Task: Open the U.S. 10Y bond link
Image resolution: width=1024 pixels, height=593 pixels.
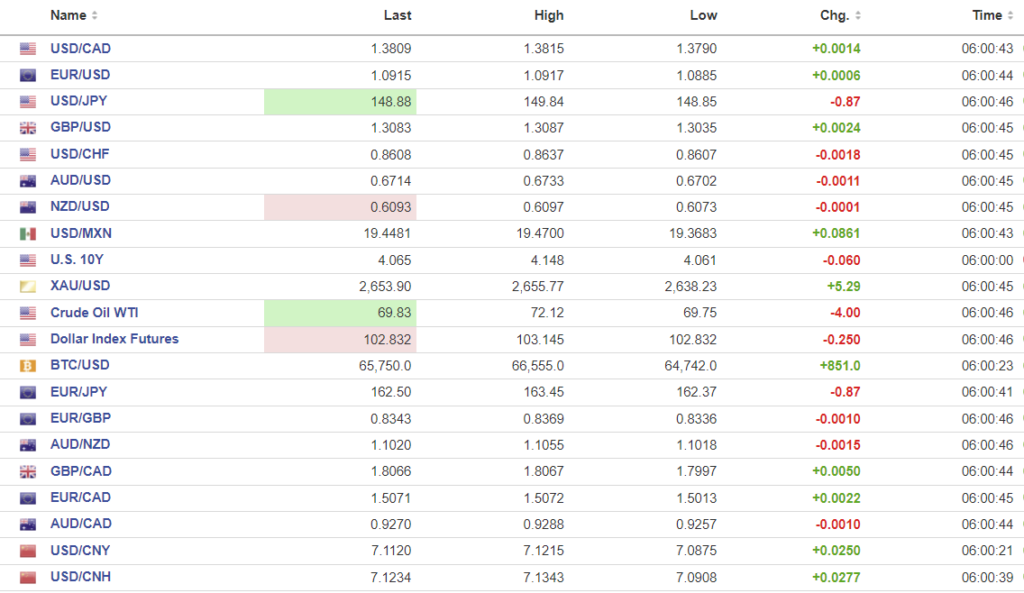Action: 76,260
